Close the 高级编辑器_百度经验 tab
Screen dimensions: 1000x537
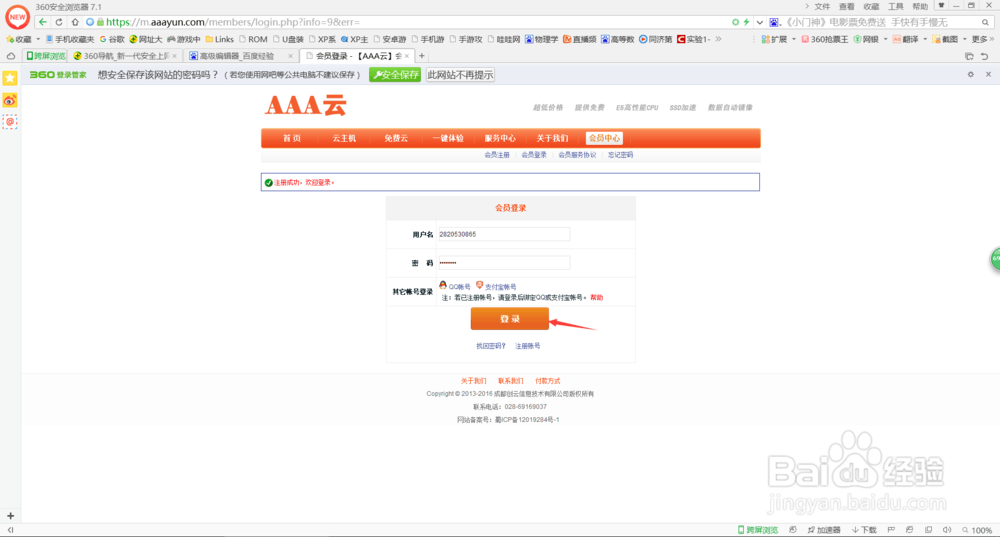(290, 56)
